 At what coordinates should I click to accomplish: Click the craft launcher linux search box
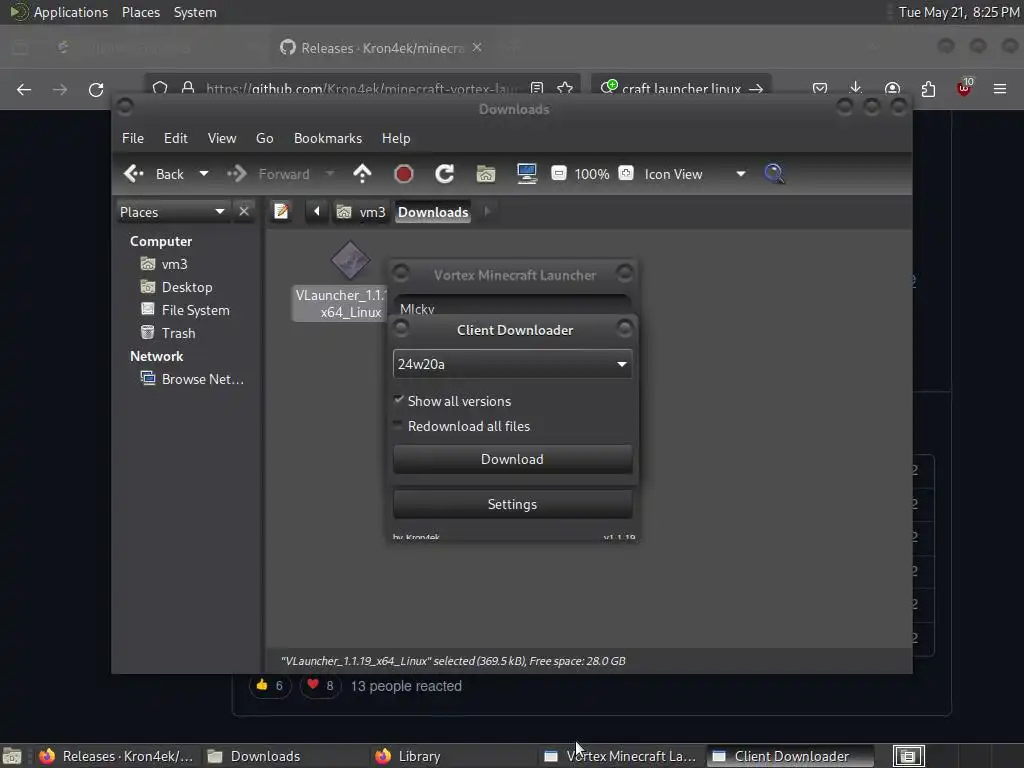point(681,89)
